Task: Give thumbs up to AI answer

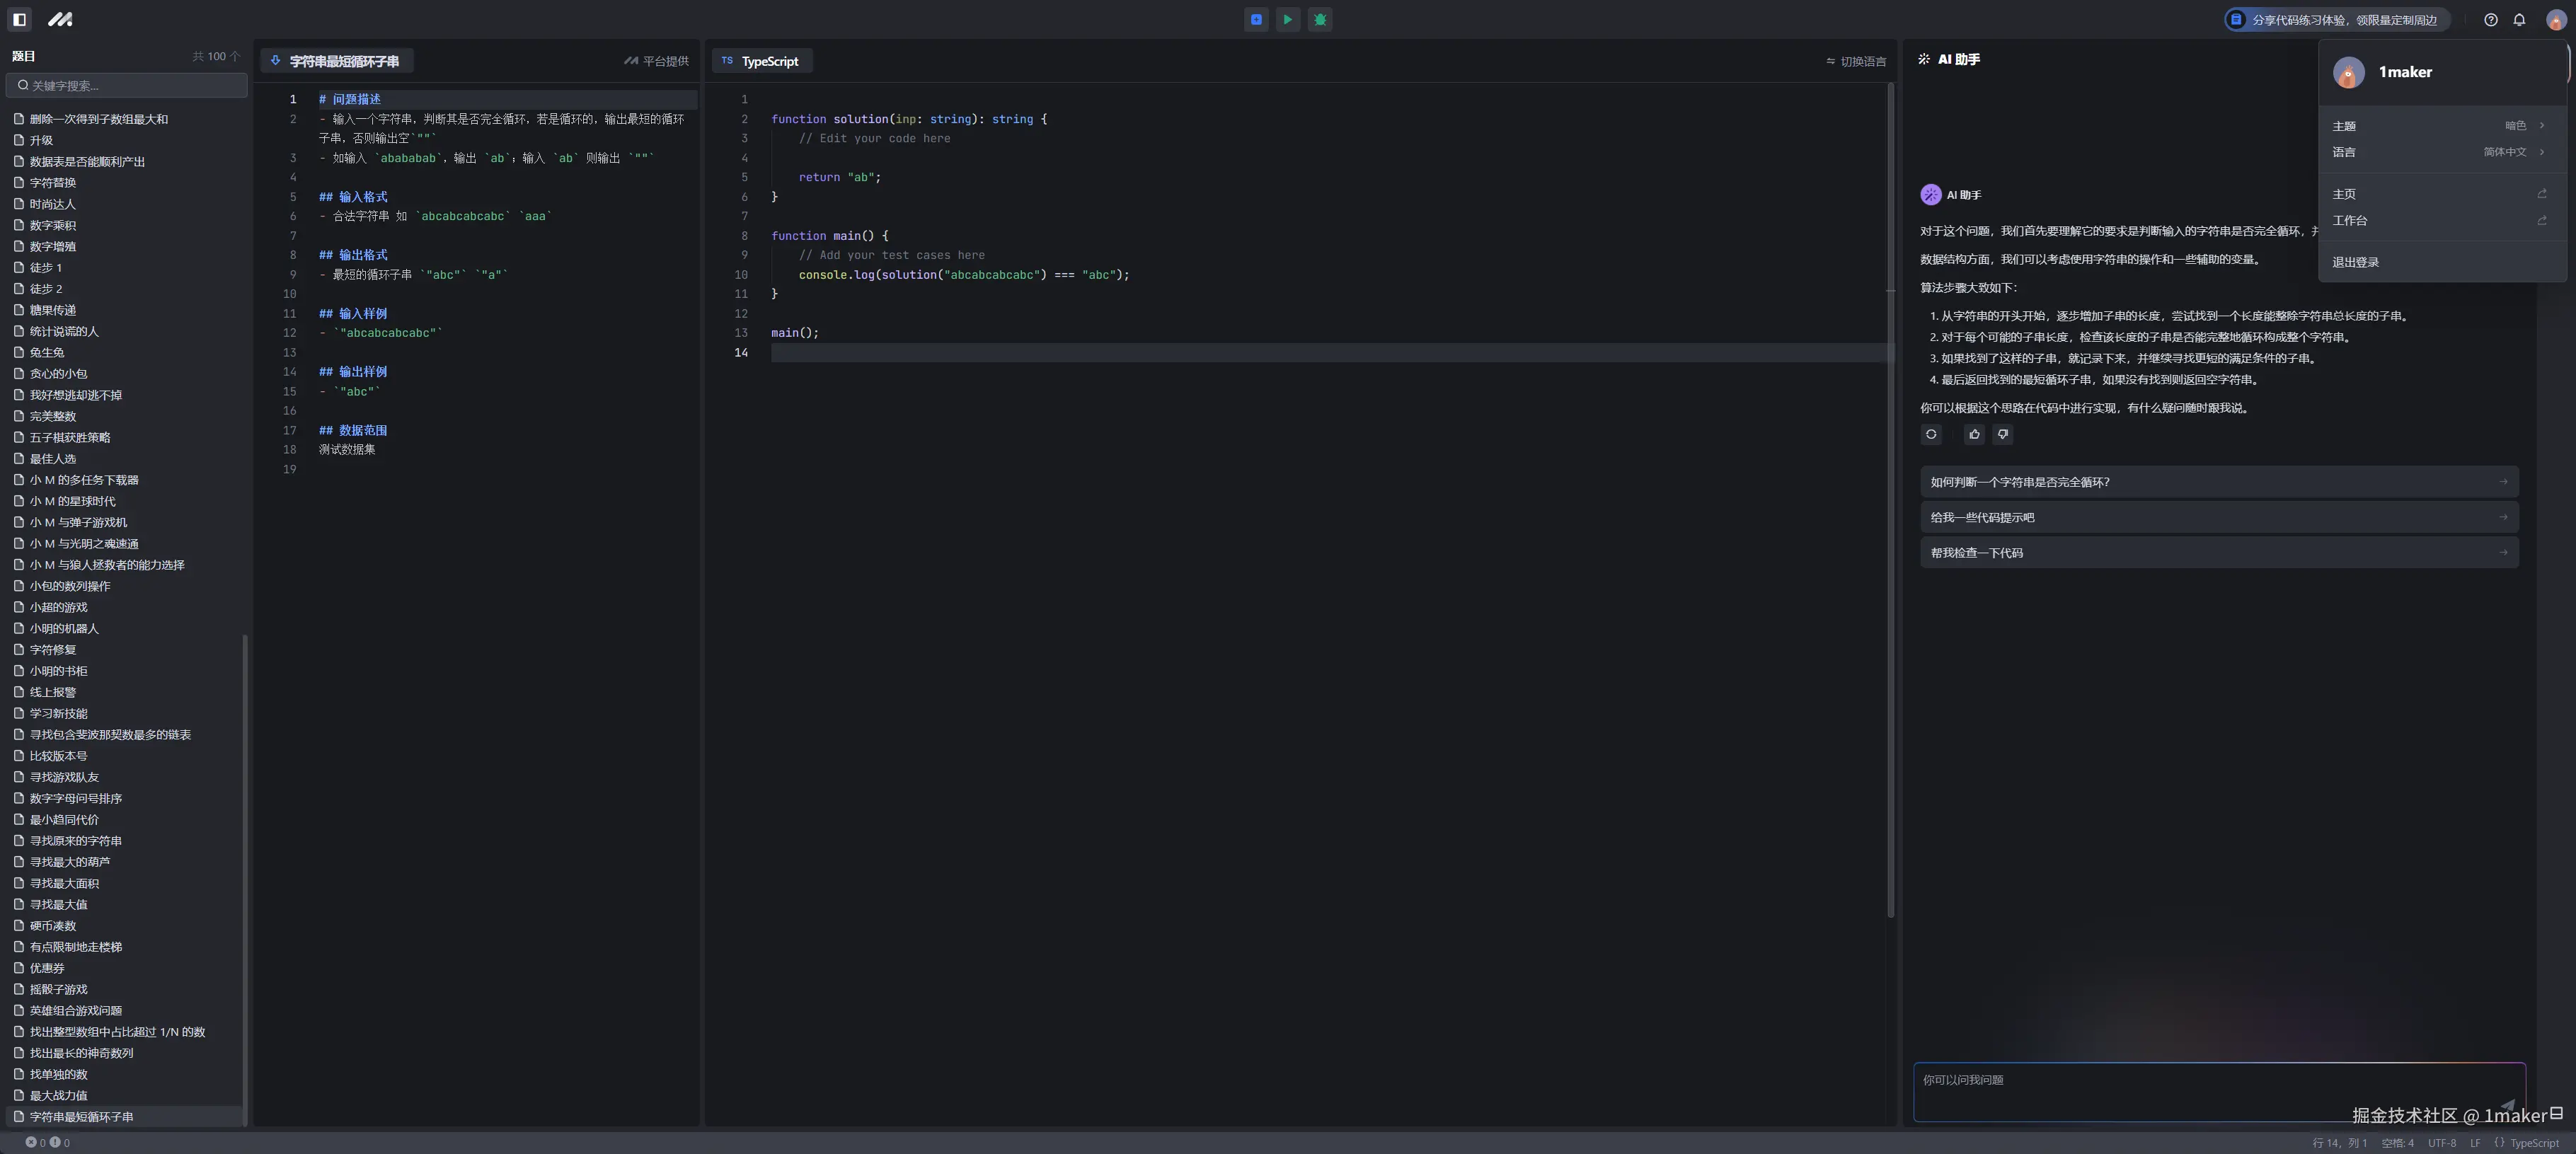Action: 1974,434
